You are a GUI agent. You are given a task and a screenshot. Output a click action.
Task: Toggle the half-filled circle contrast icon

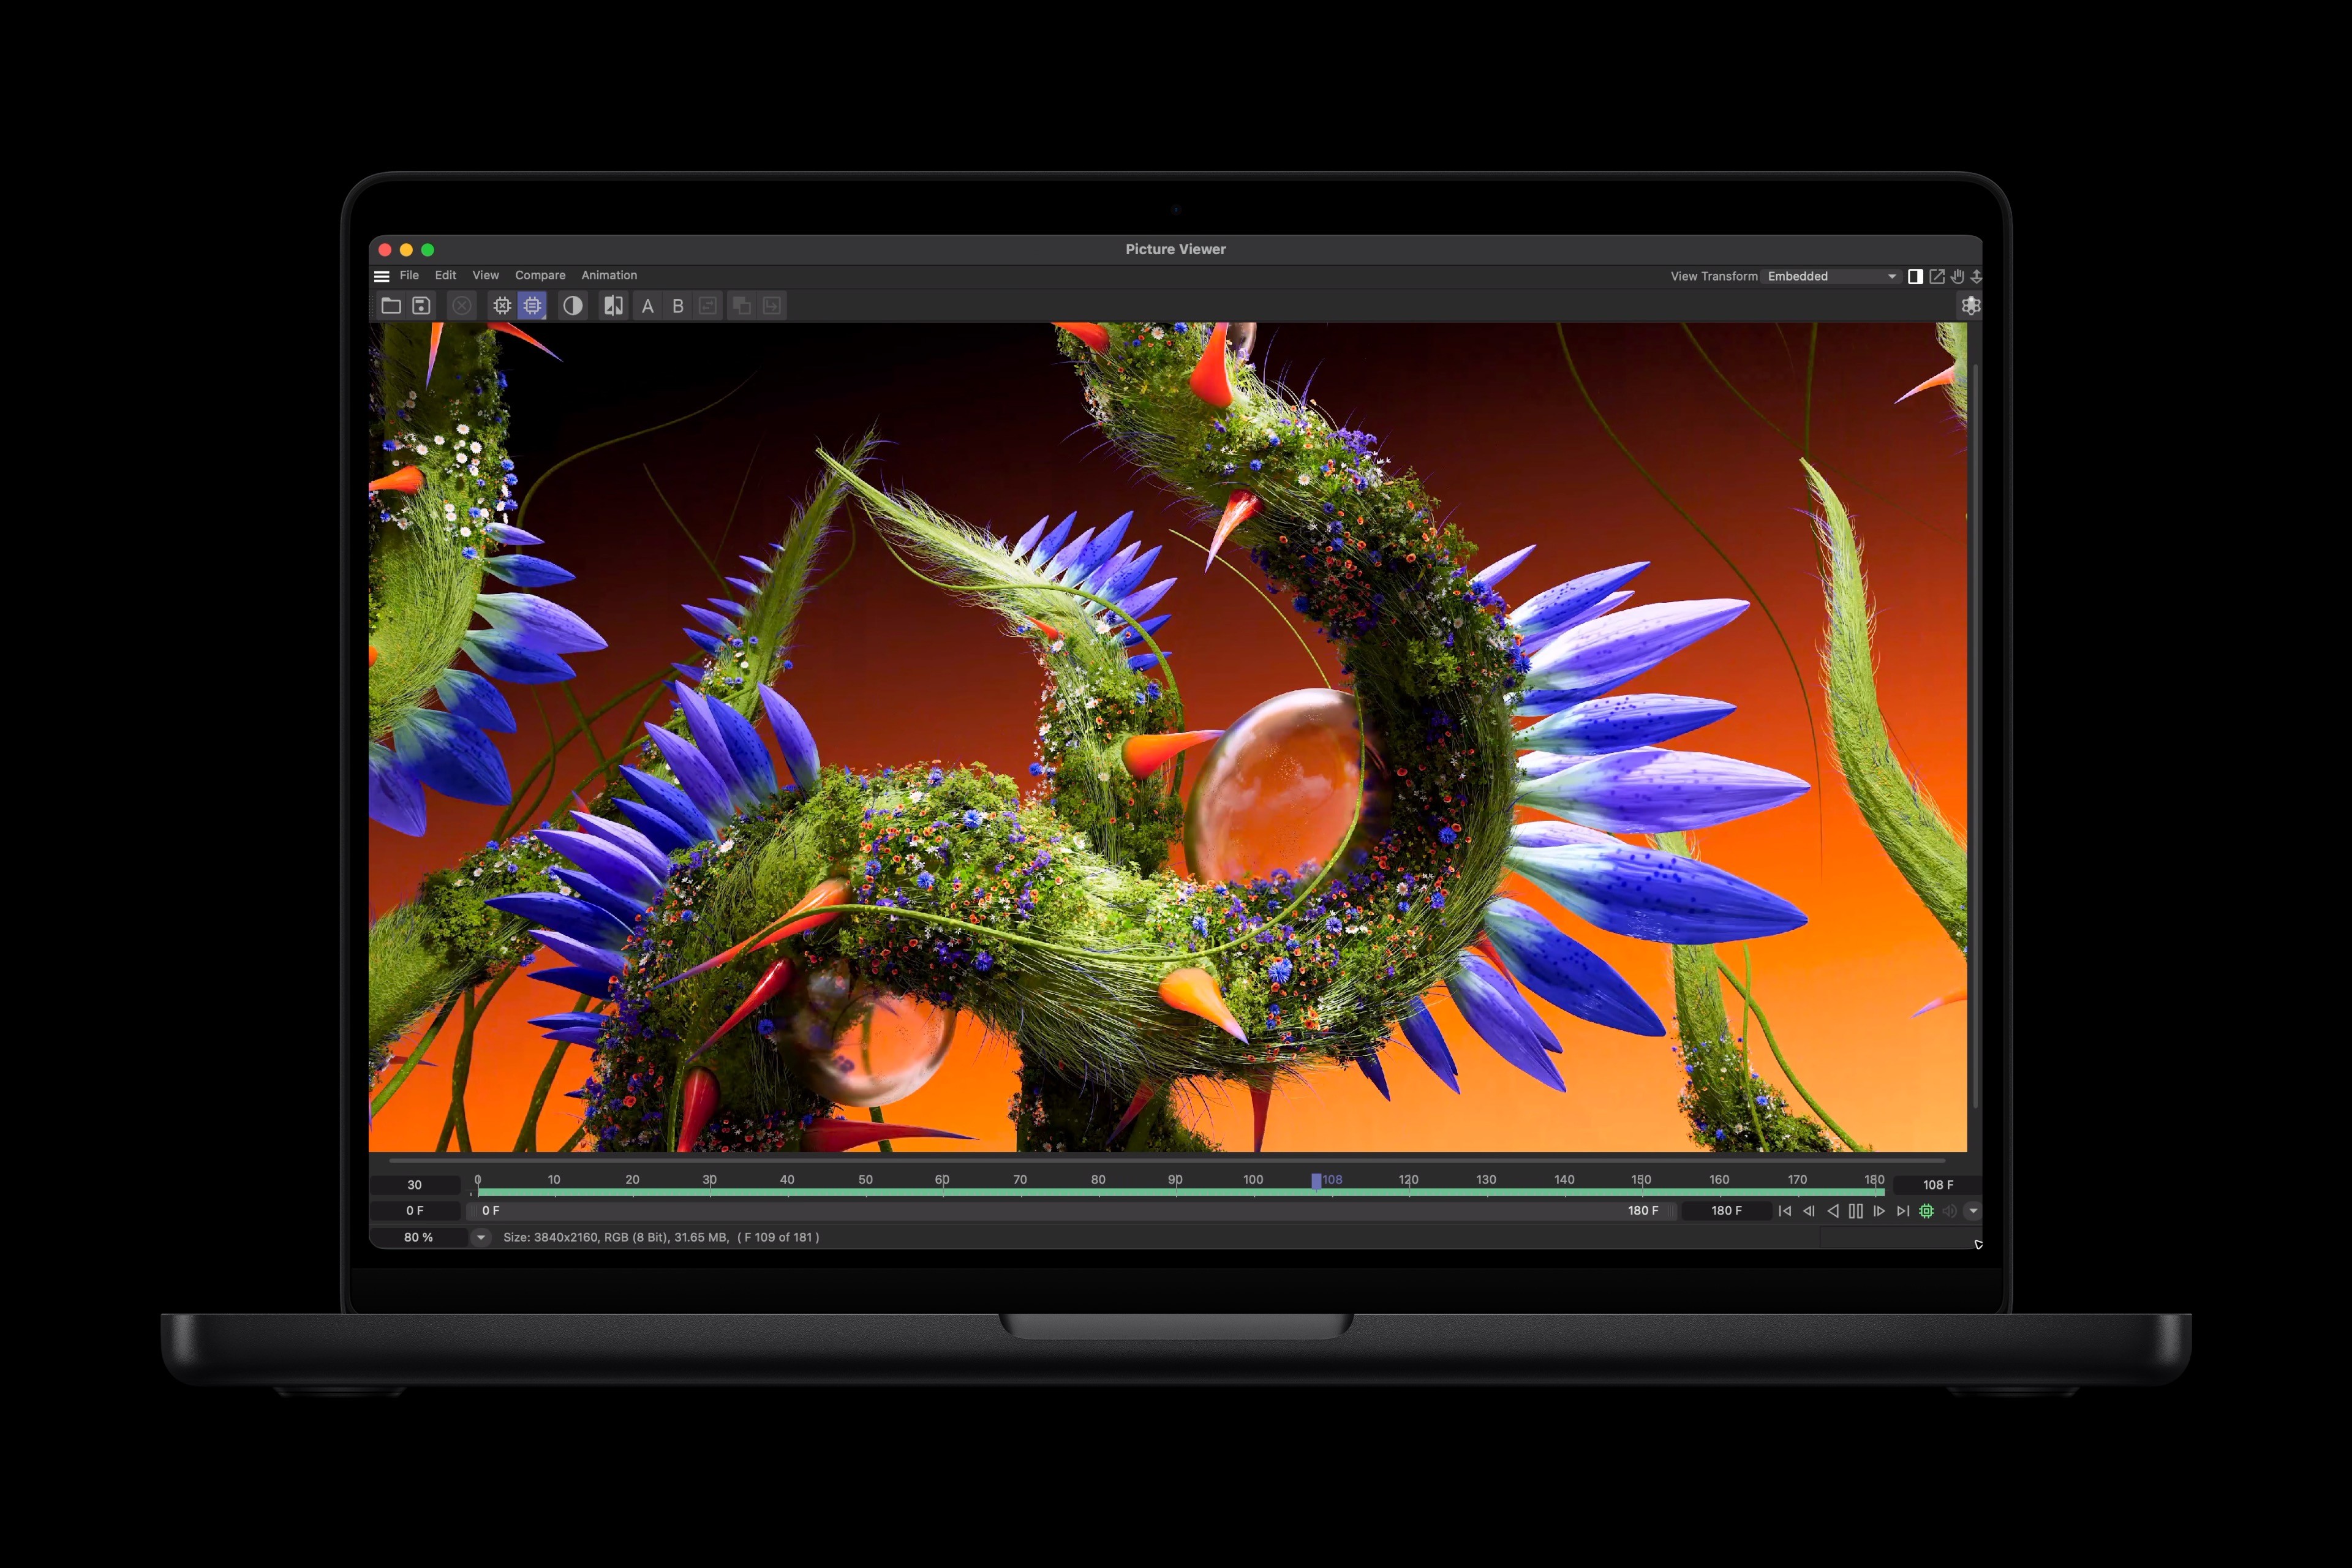(x=573, y=306)
